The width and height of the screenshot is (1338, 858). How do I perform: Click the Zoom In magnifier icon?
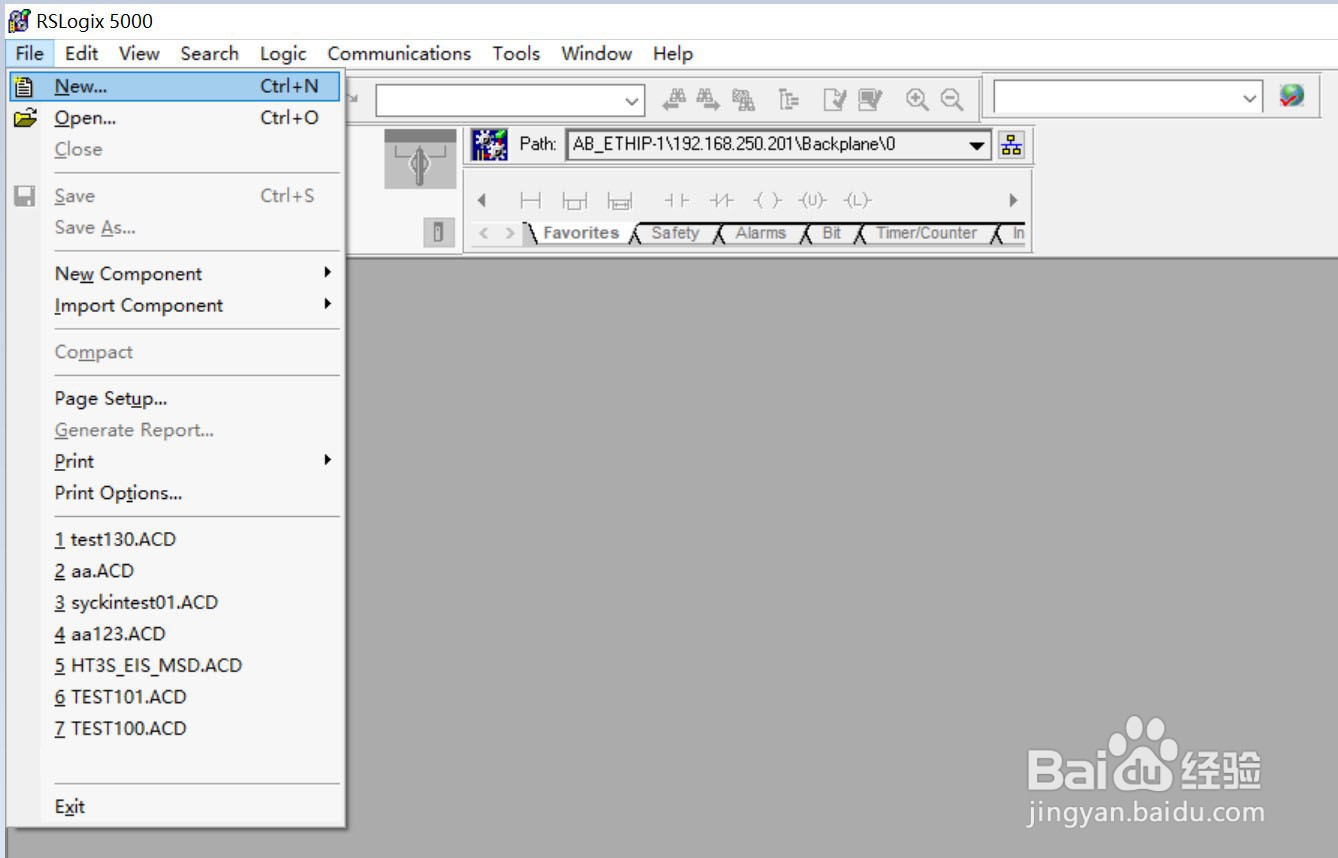[x=917, y=99]
